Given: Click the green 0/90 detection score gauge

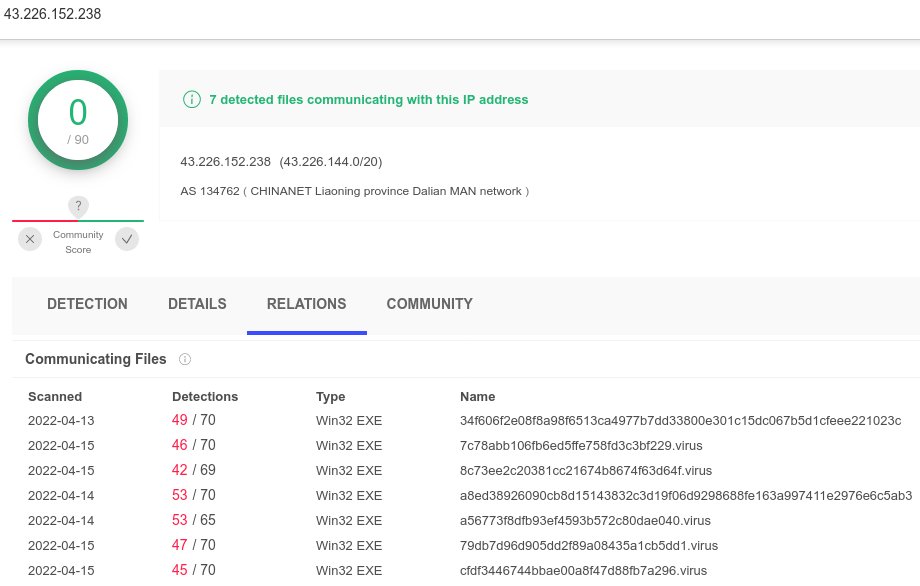Looking at the screenshot, I should click(78, 120).
